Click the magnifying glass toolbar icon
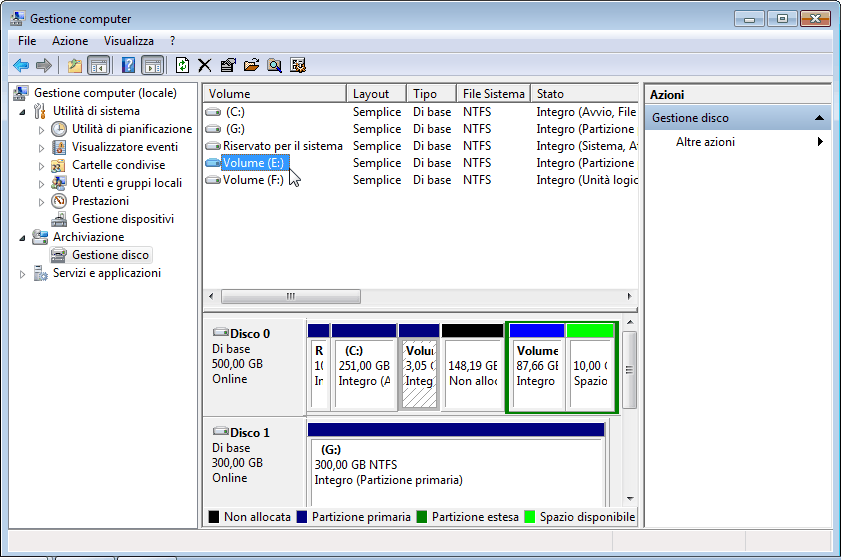 coord(274,65)
